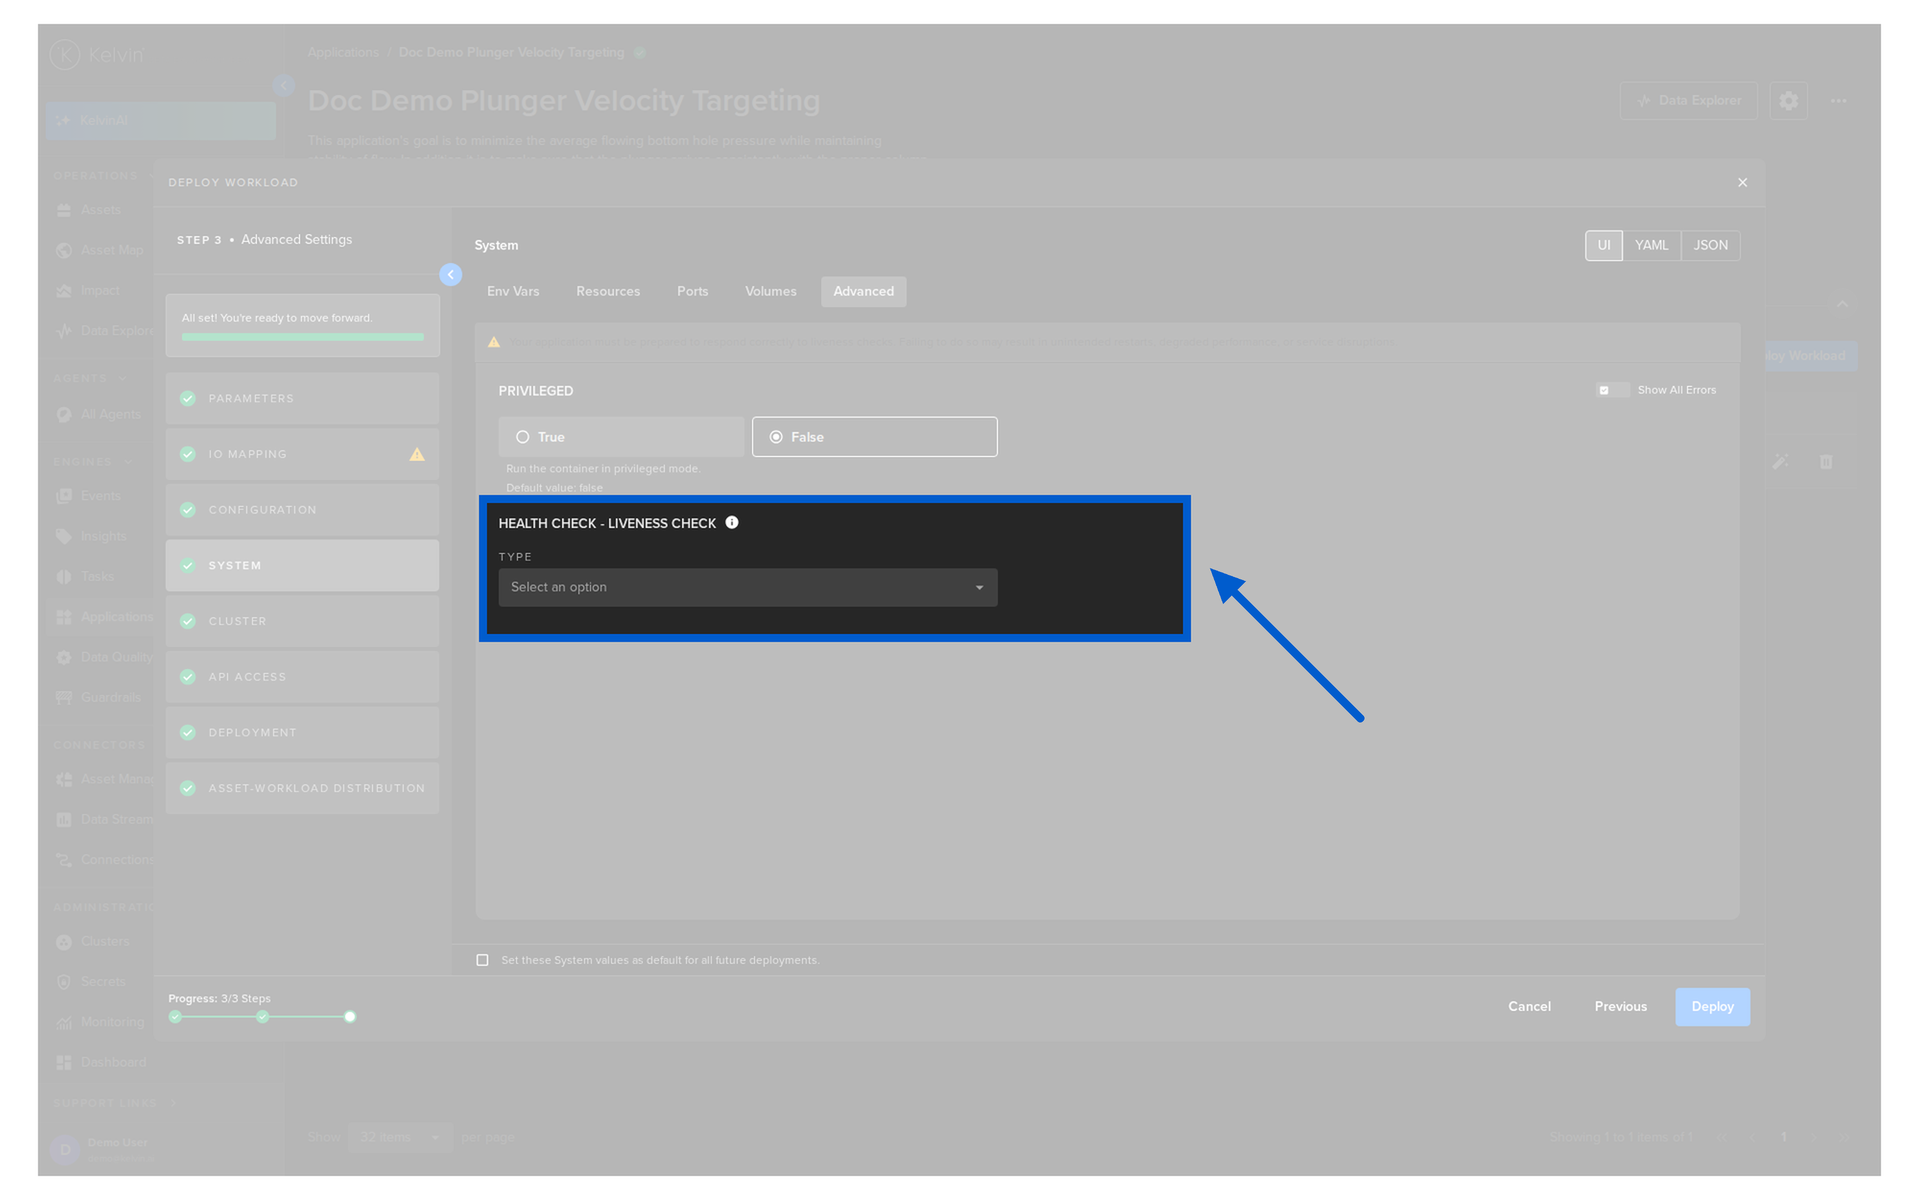The image size is (1920, 1200).
Task: Select the Advanced tab
Action: [864, 291]
